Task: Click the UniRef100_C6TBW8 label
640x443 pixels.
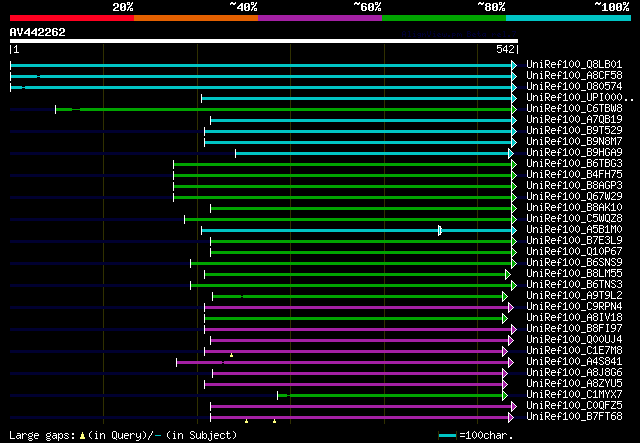Action: (x=574, y=109)
